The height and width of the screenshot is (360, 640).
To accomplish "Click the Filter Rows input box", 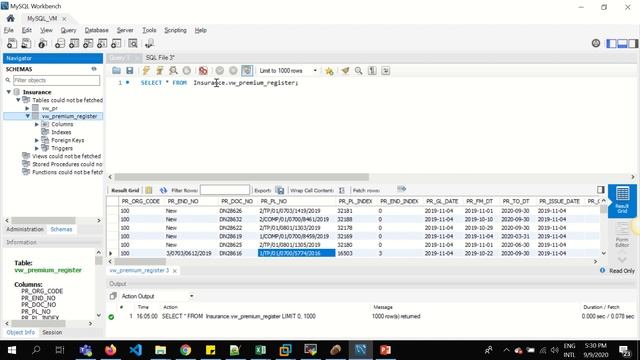I will pyautogui.click(x=225, y=190).
